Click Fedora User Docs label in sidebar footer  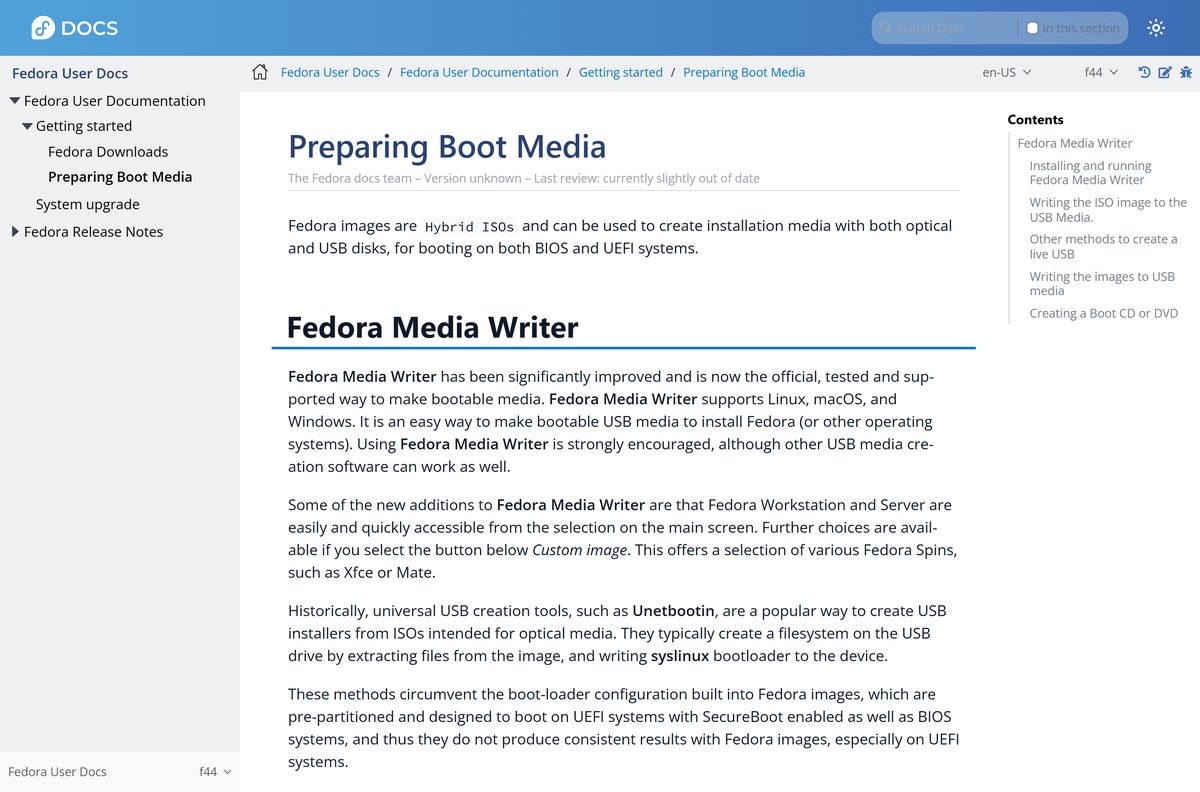coord(57,772)
